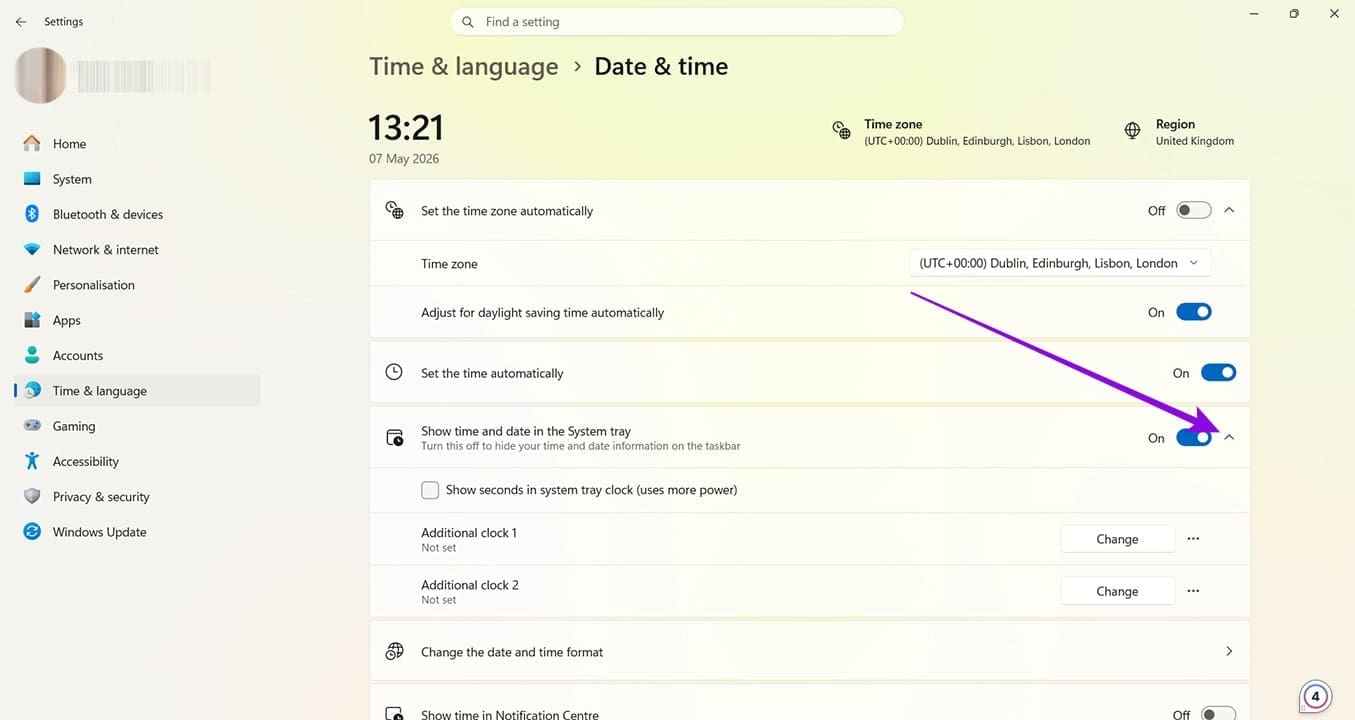Click the Windows Update sync icon
The image size is (1355, 720).
tap(32, 532)
